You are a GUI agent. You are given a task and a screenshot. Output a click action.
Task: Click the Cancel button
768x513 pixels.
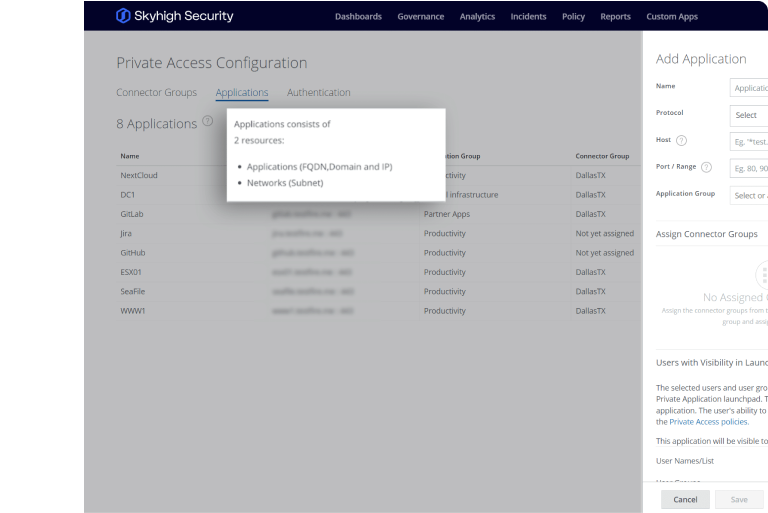point(685,499)
